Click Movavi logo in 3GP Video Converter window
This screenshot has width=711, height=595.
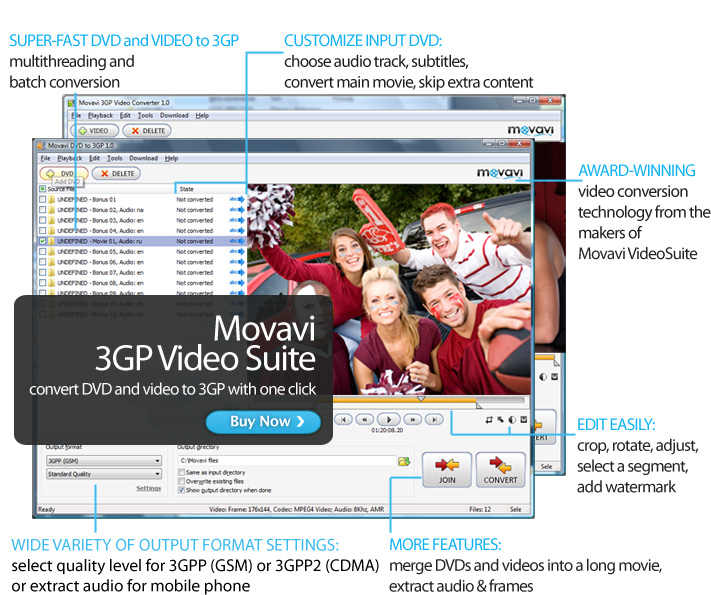(531, 130)
